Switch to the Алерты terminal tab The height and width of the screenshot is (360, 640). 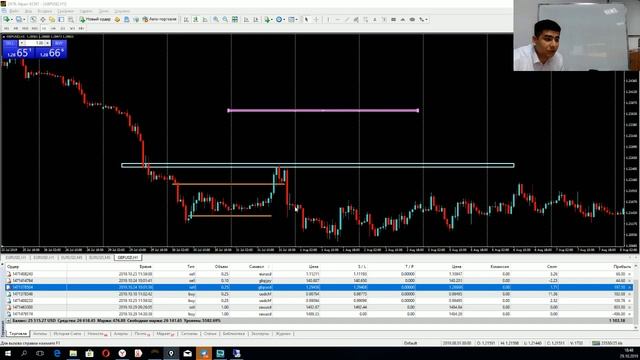pyautogui.click(x=121, y=334)
